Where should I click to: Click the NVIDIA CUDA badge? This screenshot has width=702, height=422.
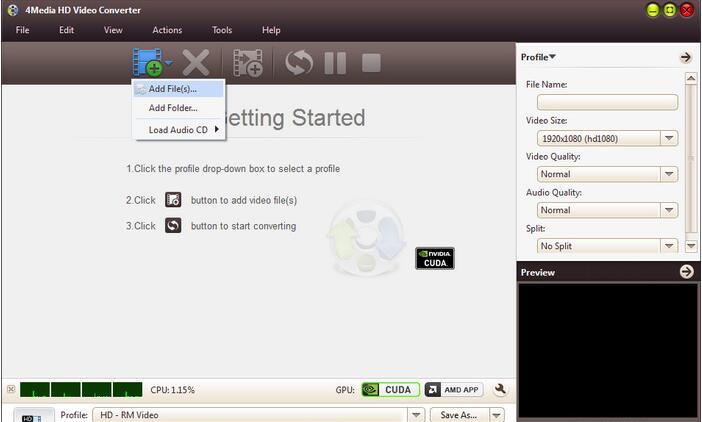[x=435, y=258]
